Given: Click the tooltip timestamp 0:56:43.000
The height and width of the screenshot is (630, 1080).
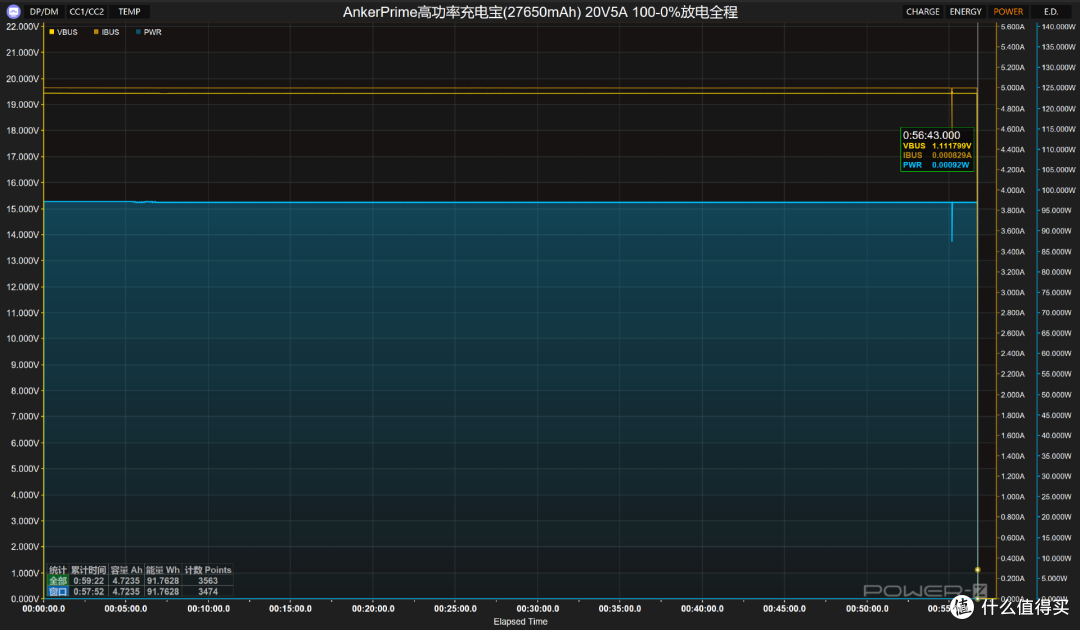Looking at the screenshot, I should [x=931, y=136].
